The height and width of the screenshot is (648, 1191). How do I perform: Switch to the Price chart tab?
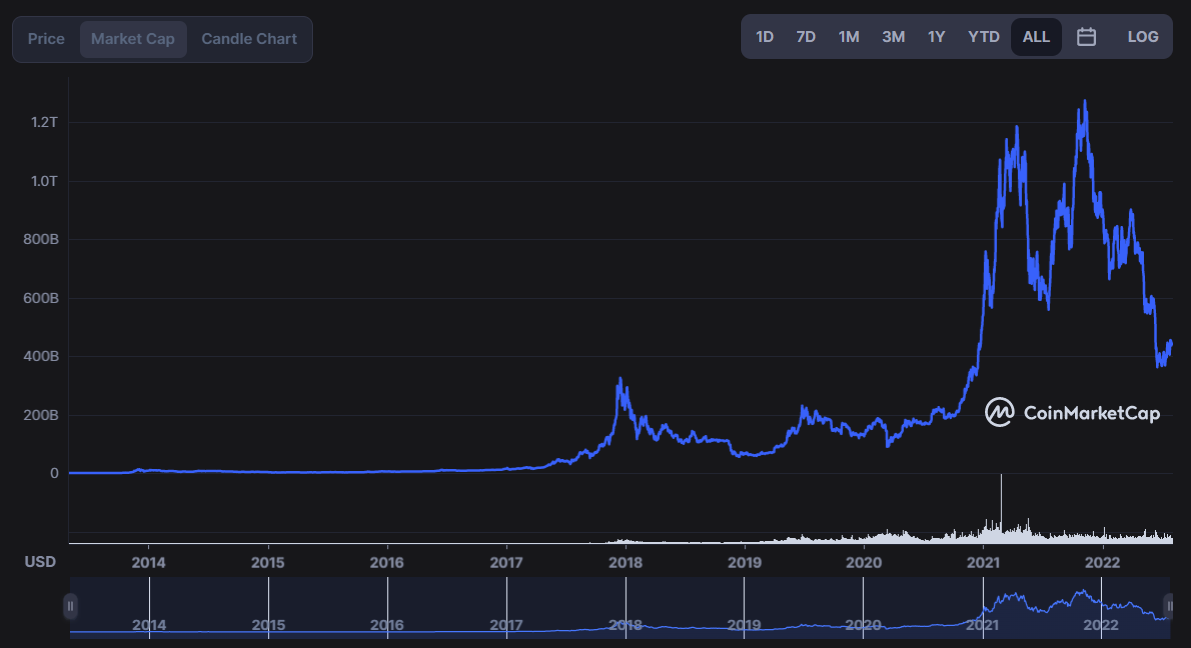coord(46,39)
